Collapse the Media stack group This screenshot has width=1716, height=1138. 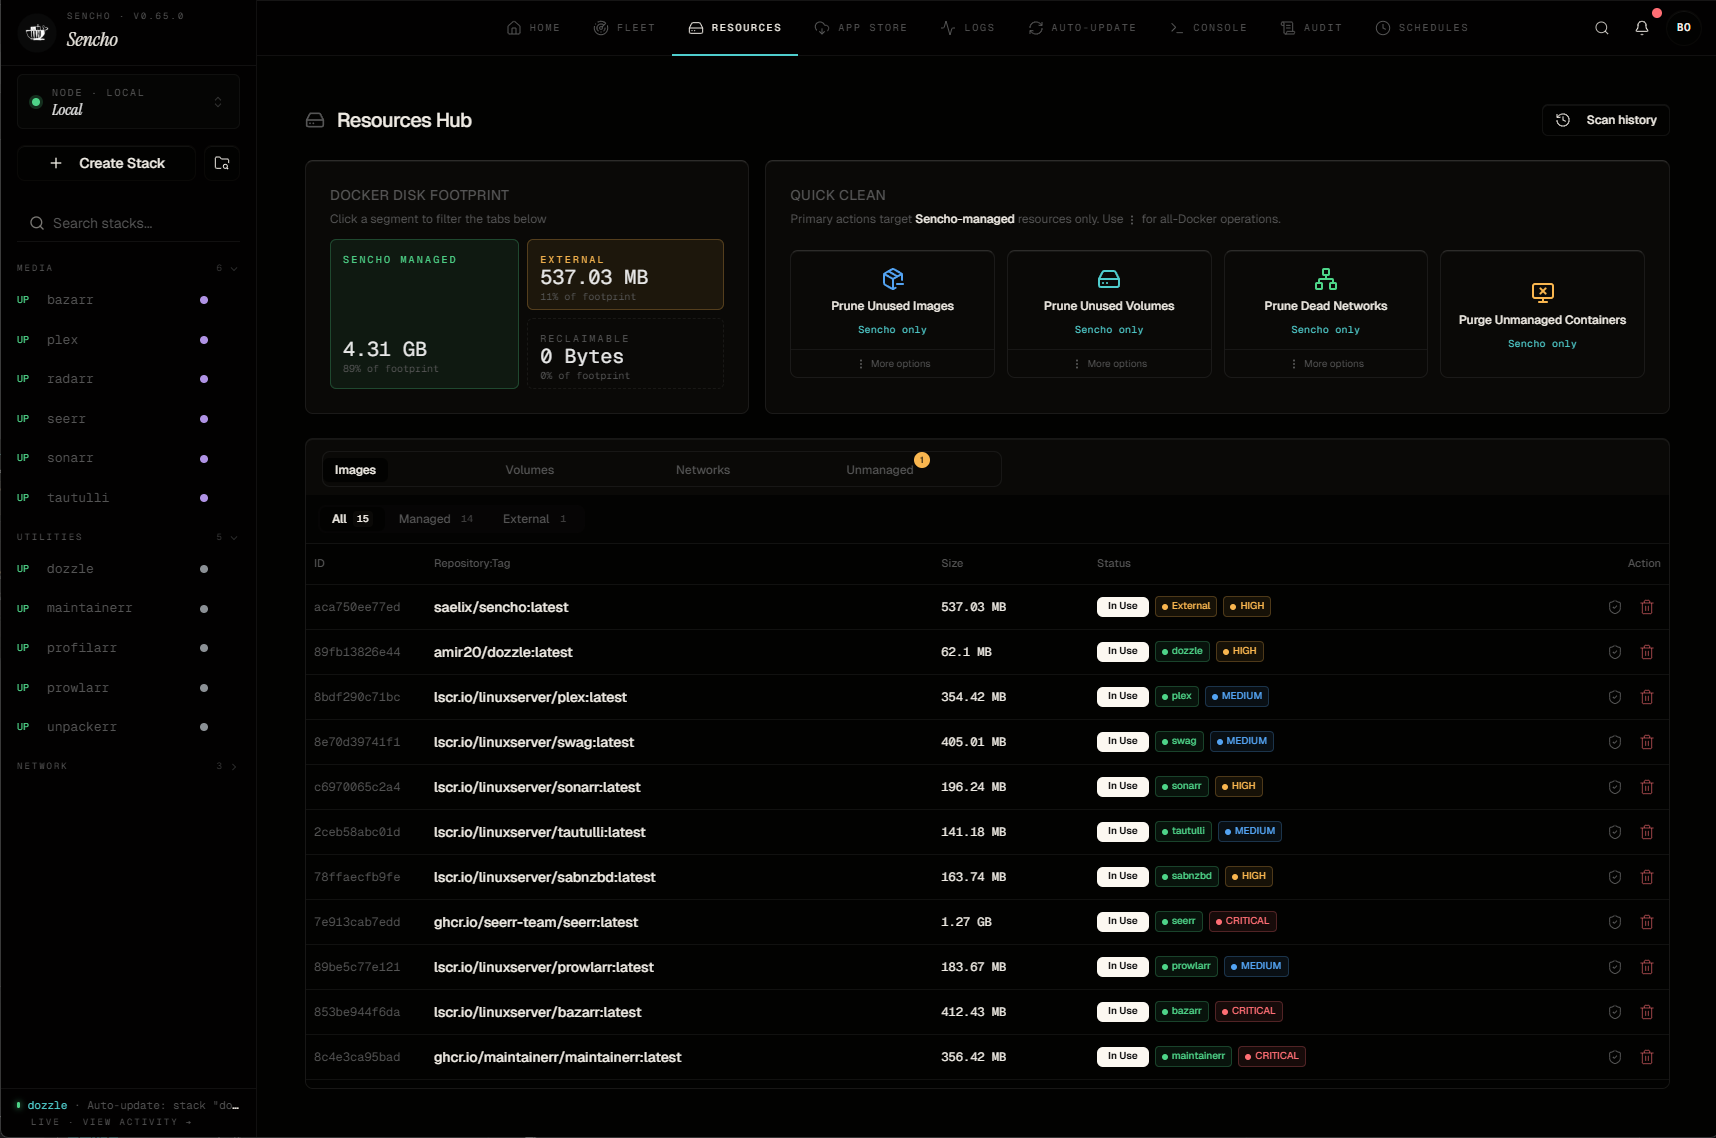(128, 268)
